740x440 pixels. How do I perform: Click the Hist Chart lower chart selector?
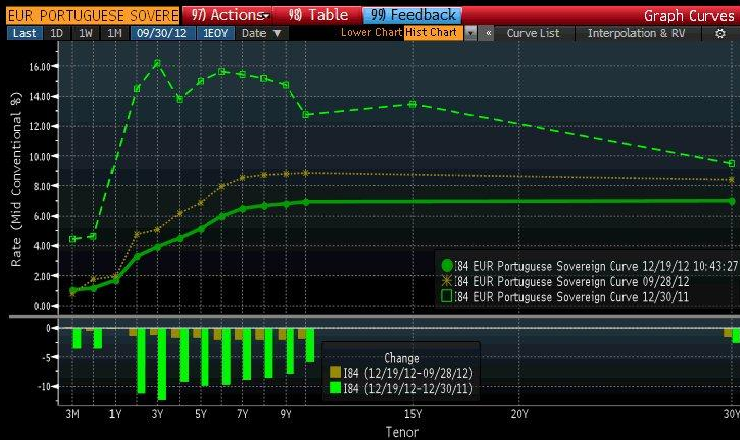433,33
